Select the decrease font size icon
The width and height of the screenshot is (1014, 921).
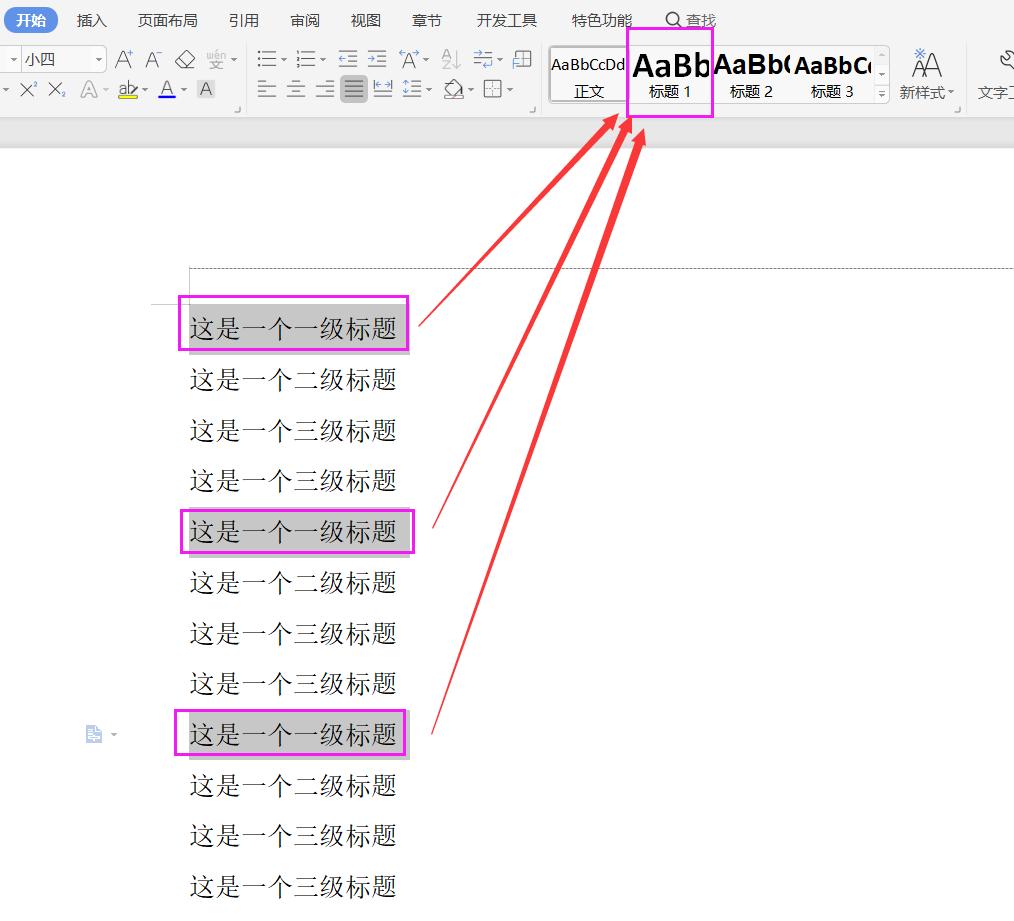click(152, 58)
